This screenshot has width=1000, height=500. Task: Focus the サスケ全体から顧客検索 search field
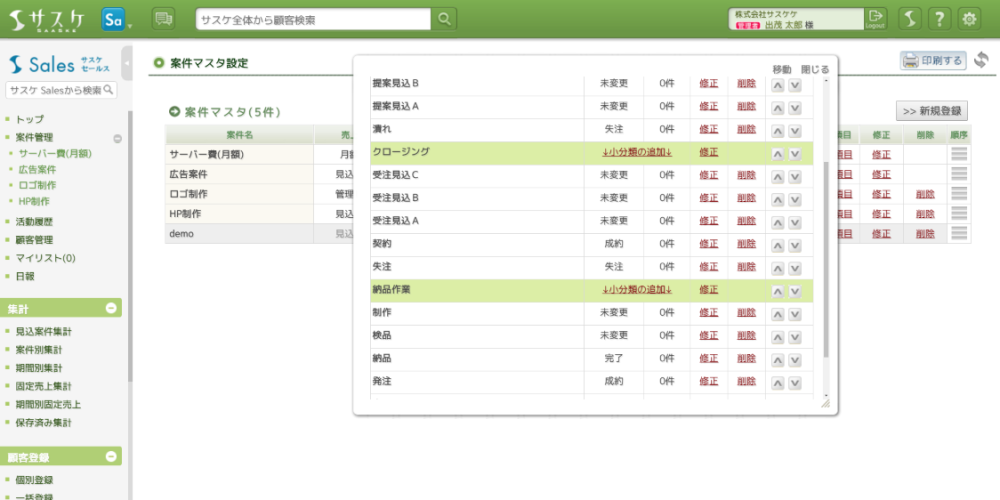coord(313,19)
